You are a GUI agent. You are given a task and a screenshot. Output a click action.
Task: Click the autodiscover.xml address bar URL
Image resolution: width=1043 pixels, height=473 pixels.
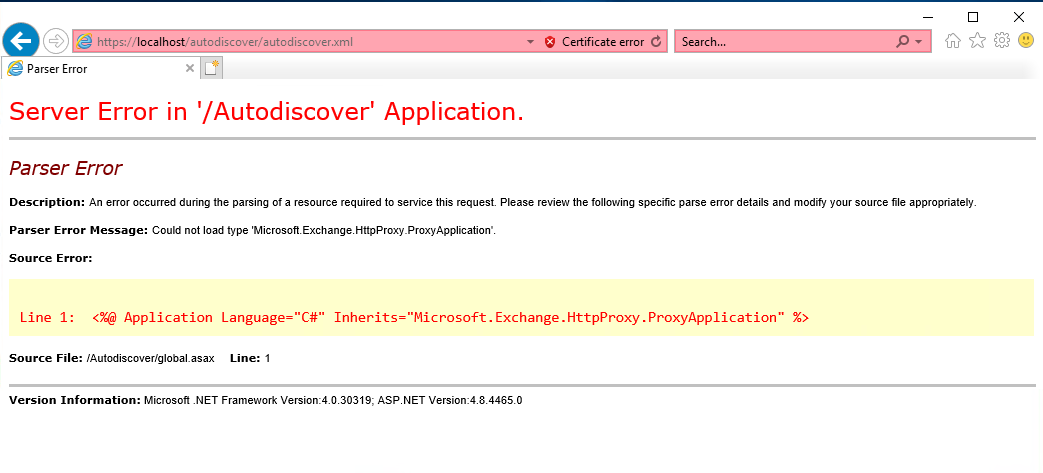click(x=225, y=42)
